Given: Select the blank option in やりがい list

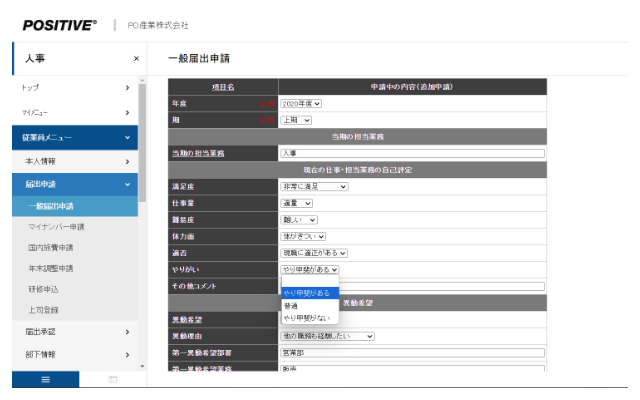Looking at the screenshot, I should 310,282.
